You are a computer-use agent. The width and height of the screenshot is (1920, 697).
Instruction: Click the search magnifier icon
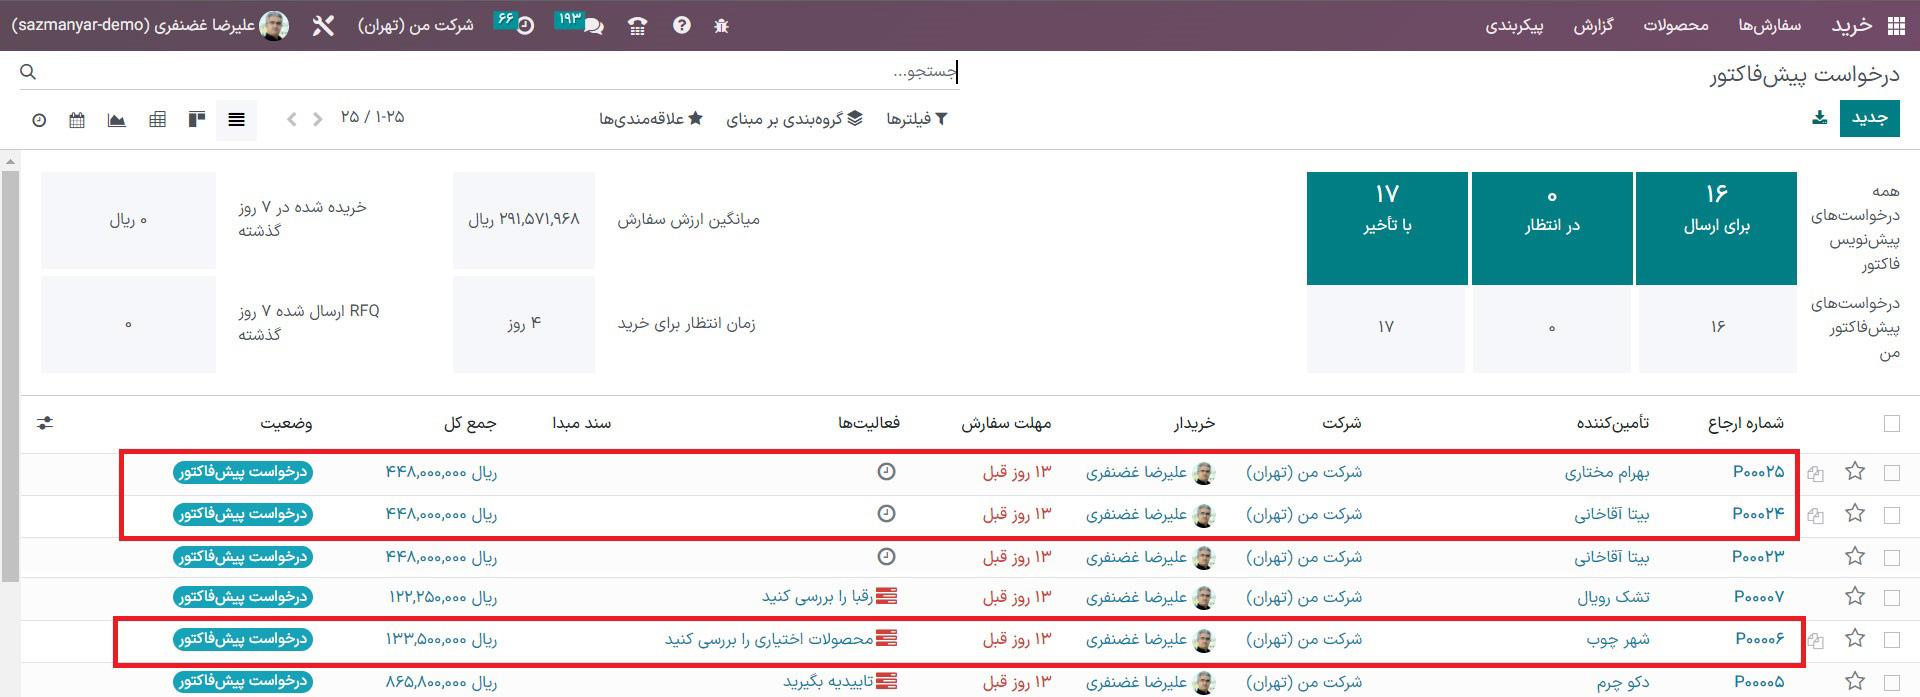pos(28,72)
